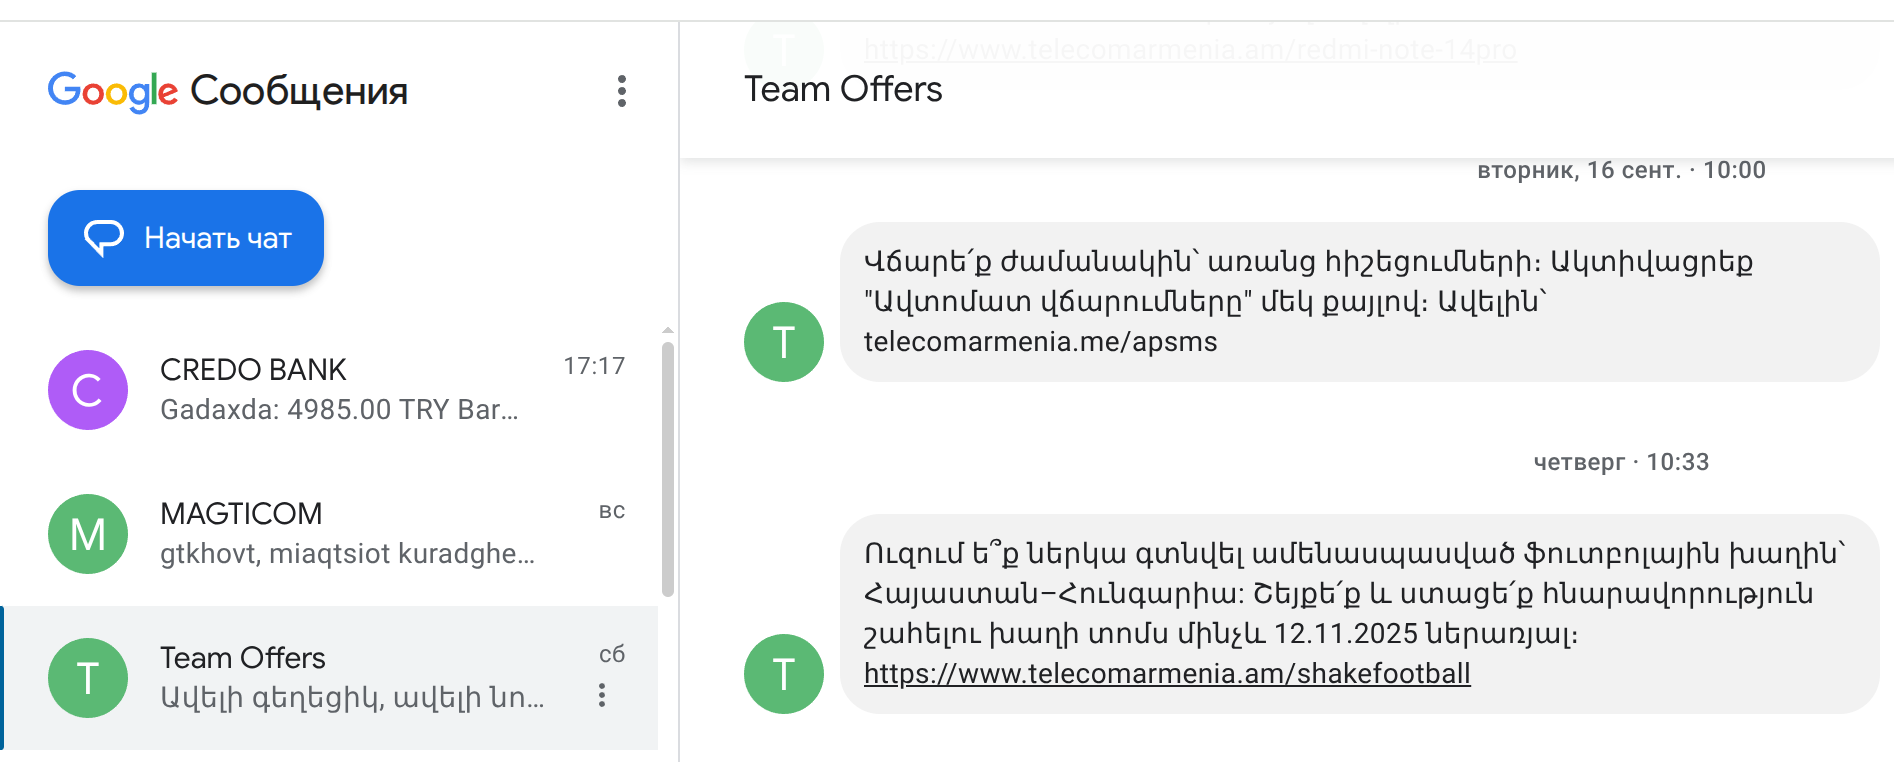Click the Google Сообщения logo
The height and width of the screenshot is (762, 1894).
tap(228, 91)
